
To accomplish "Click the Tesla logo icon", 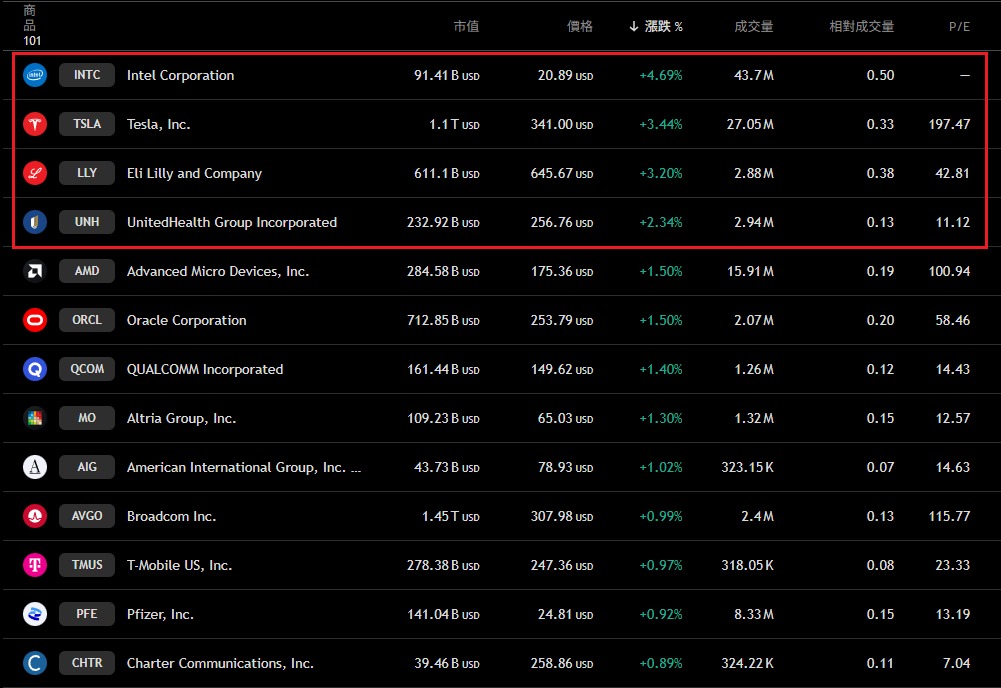I will [35, 124].
